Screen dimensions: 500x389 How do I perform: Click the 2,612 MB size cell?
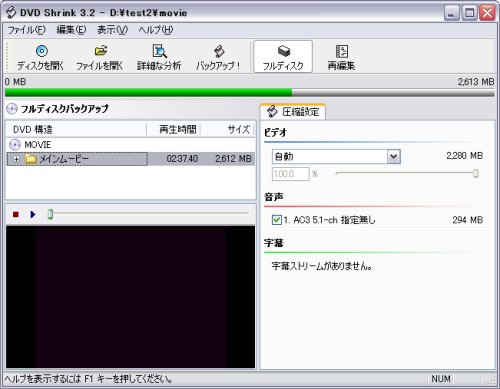[x=233, y=159]
